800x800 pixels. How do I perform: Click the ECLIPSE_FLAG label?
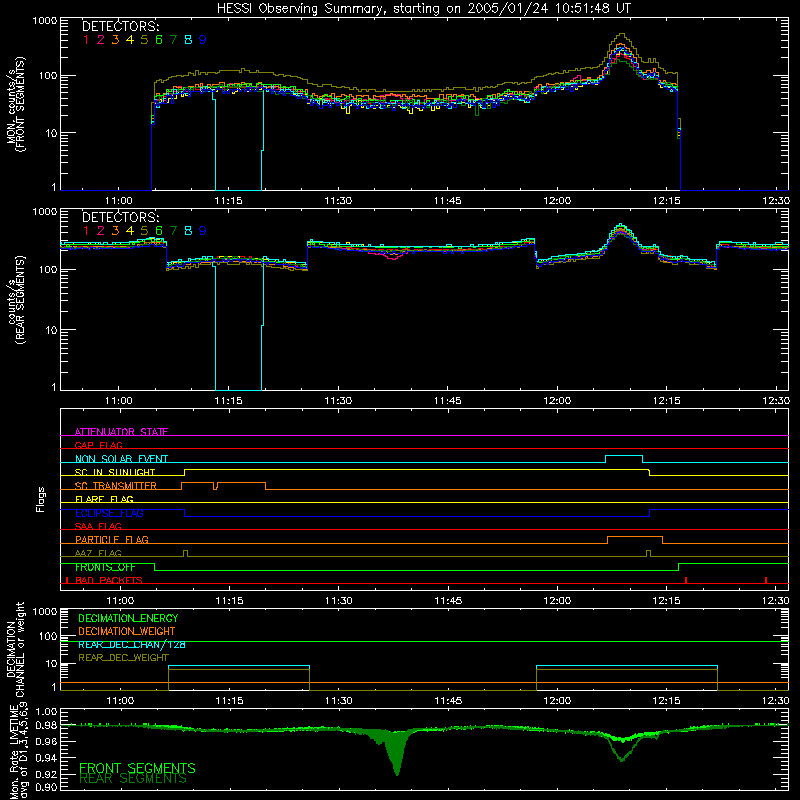109,513
